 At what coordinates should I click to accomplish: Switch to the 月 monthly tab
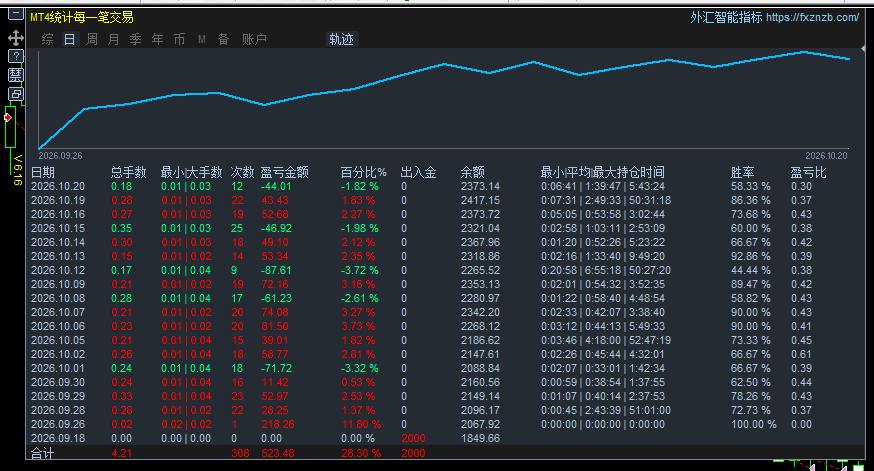pos(114,40)
